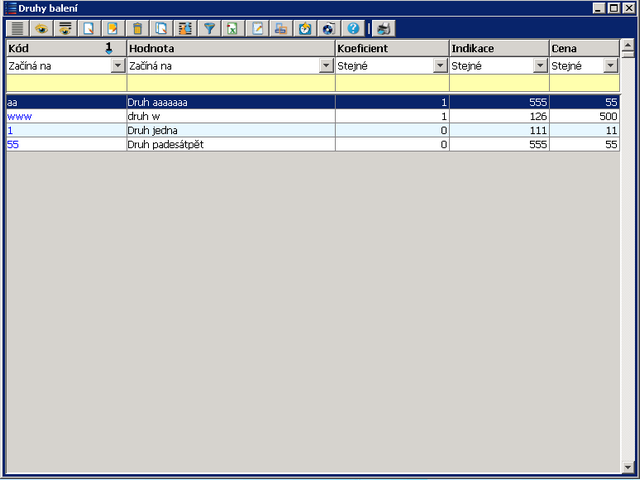Click the yellow Hodnota filter input field
The width and height of the screenshot is (640, 480).
pyautogui.click(x=230, y=84)
